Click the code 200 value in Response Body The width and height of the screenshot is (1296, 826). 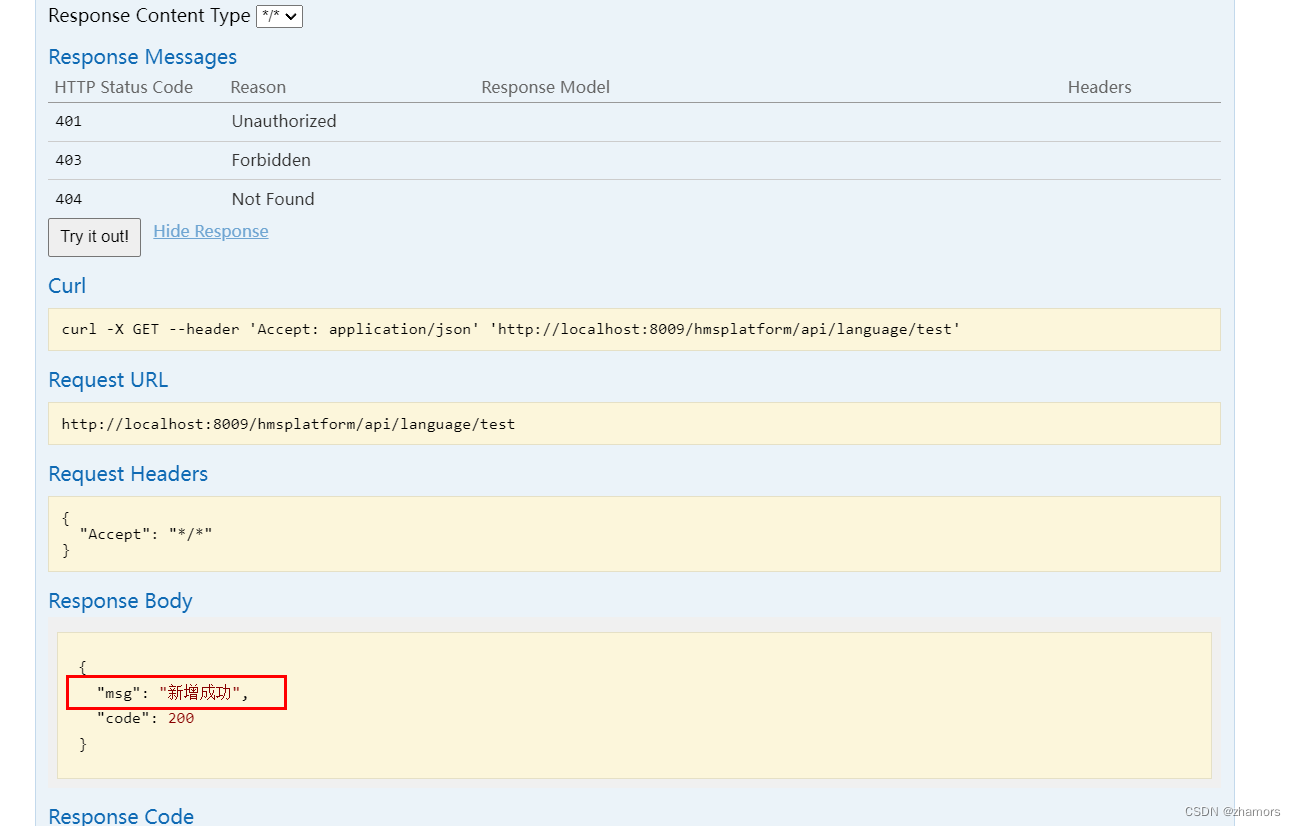coord(181,717)
